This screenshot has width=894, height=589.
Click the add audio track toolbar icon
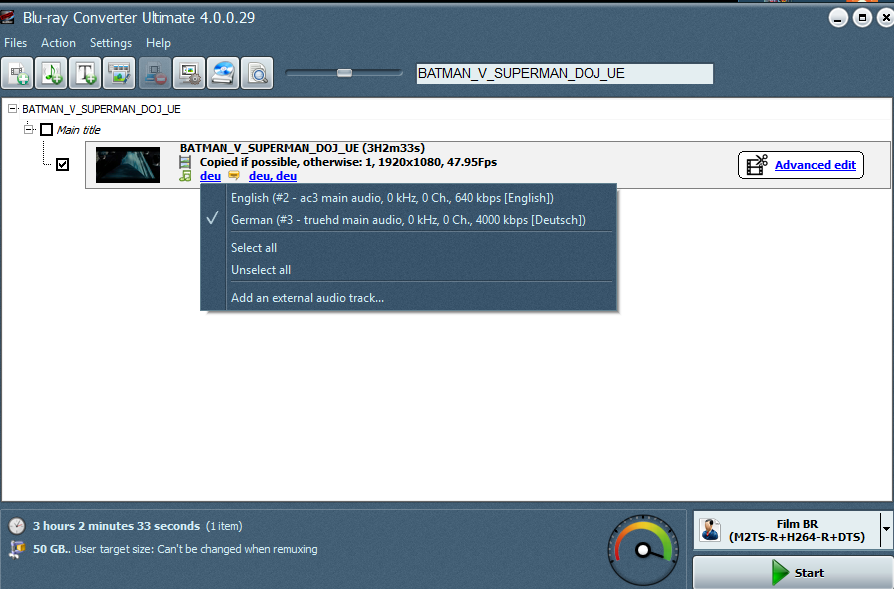tap(51, 74)
